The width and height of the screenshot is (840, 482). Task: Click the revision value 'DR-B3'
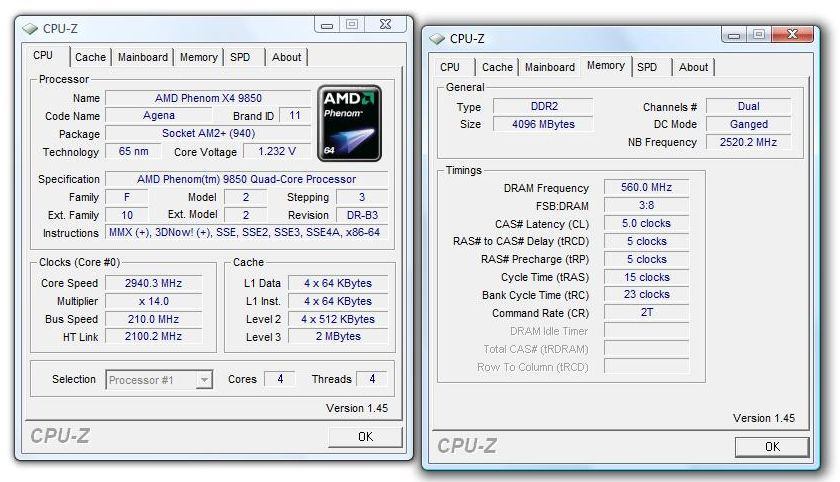(362, 215)
